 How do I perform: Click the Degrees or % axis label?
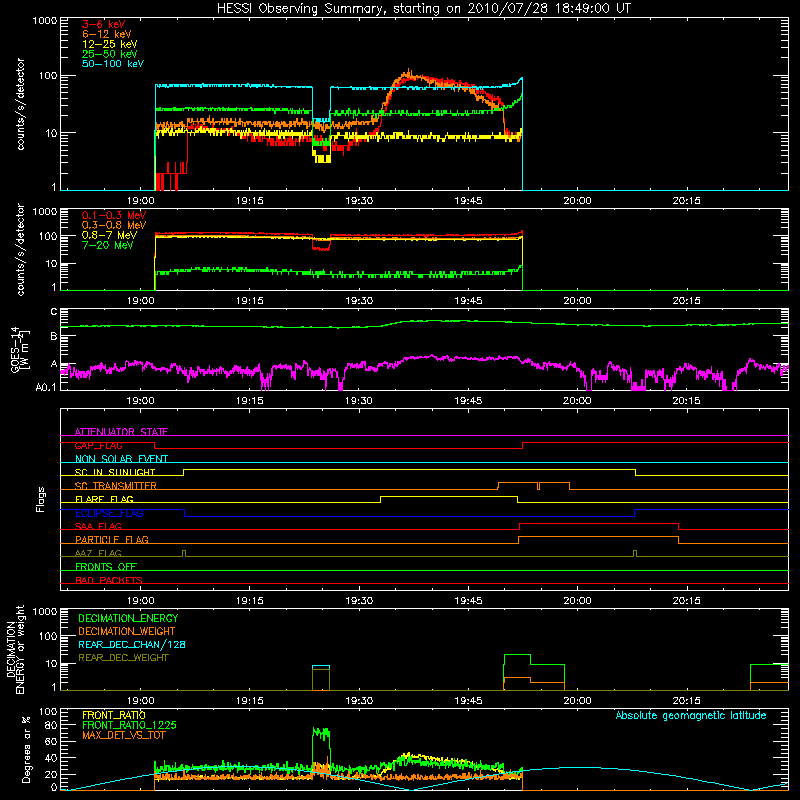26,749
